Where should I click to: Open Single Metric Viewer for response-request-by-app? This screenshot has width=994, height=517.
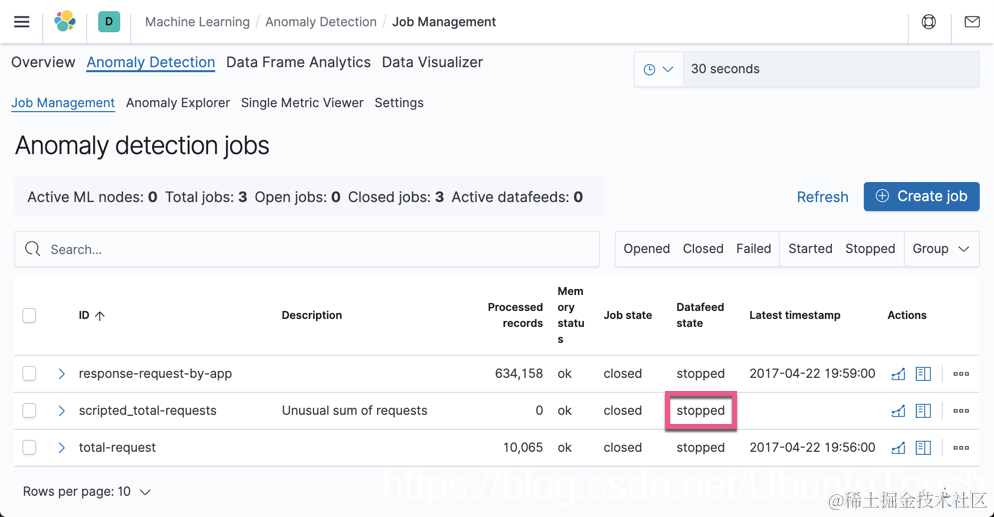tap(898, 374)
